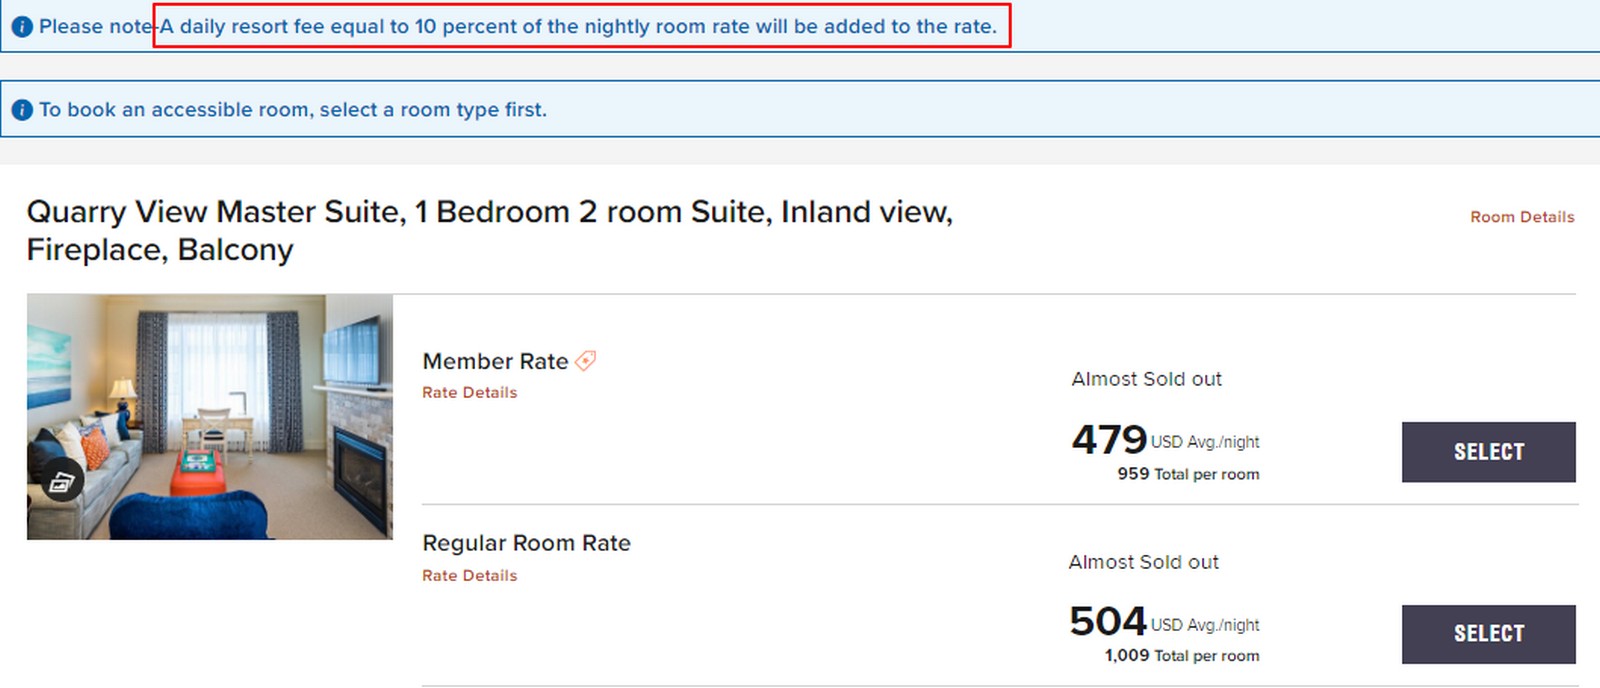
Task: Click the price tag icon next to Member Rate
Action: 585,361
